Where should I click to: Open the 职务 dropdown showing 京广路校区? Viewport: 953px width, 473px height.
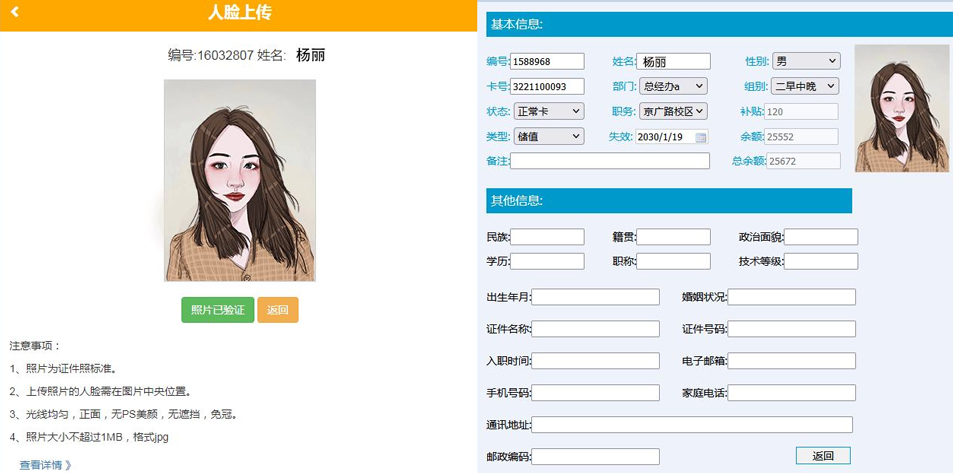673,111
